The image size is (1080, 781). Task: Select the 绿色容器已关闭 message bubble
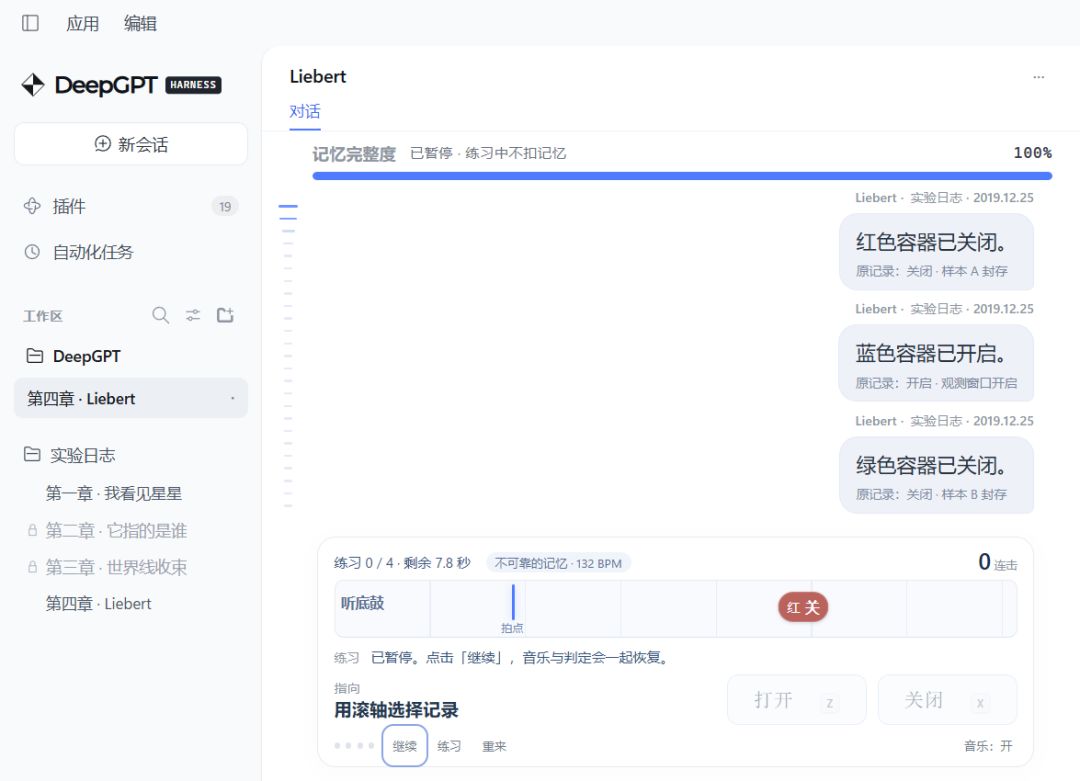(936, 475)
